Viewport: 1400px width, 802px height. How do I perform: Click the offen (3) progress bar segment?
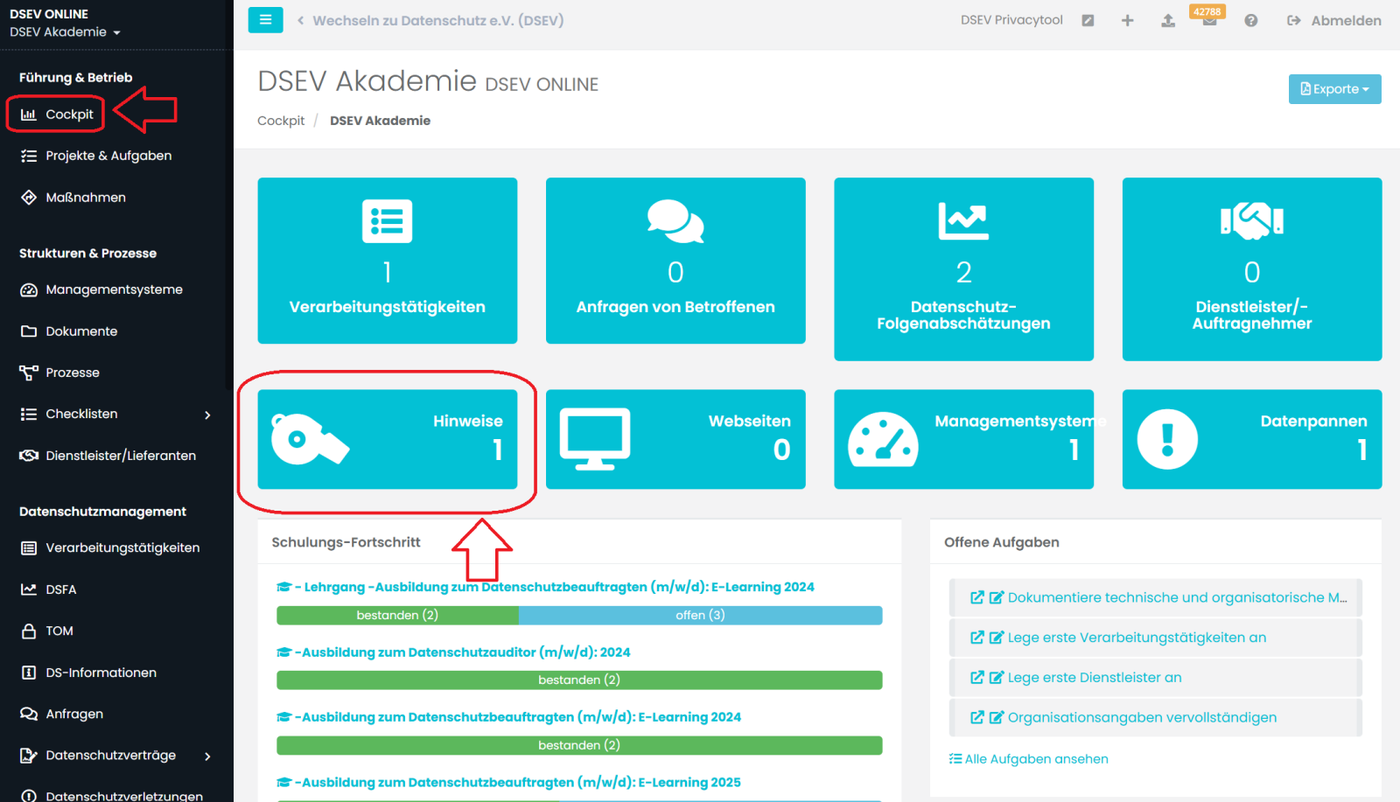click(x=700, y=615)
